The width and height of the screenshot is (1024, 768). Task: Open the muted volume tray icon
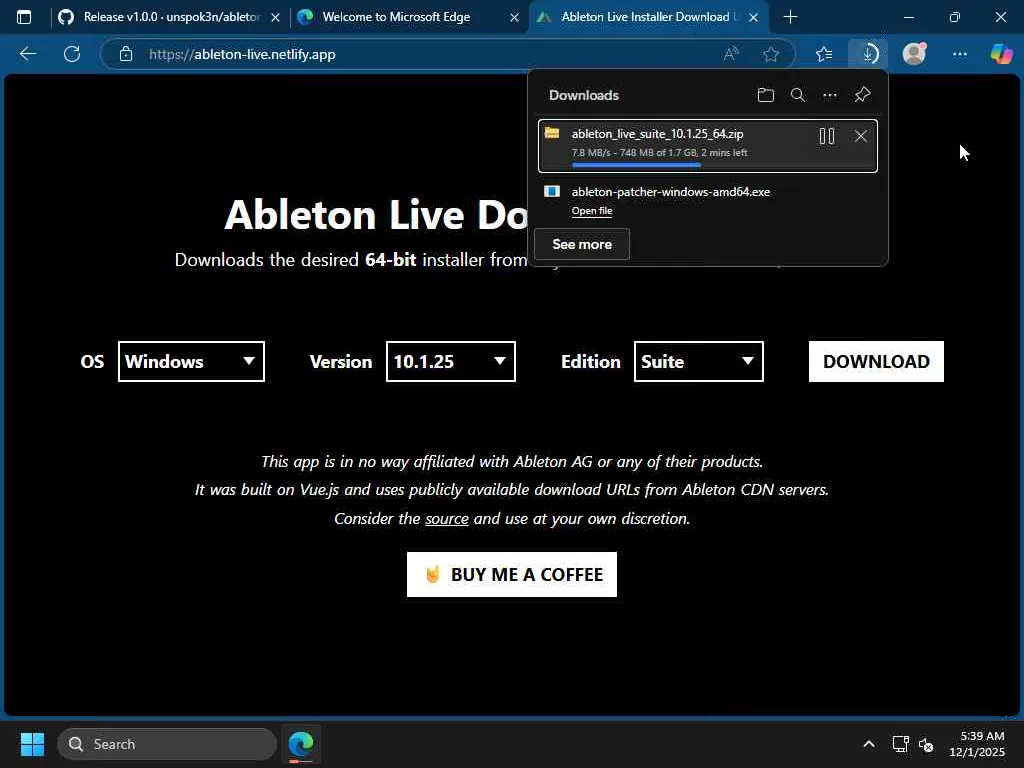pyautogui.click(x=925, y=744)
